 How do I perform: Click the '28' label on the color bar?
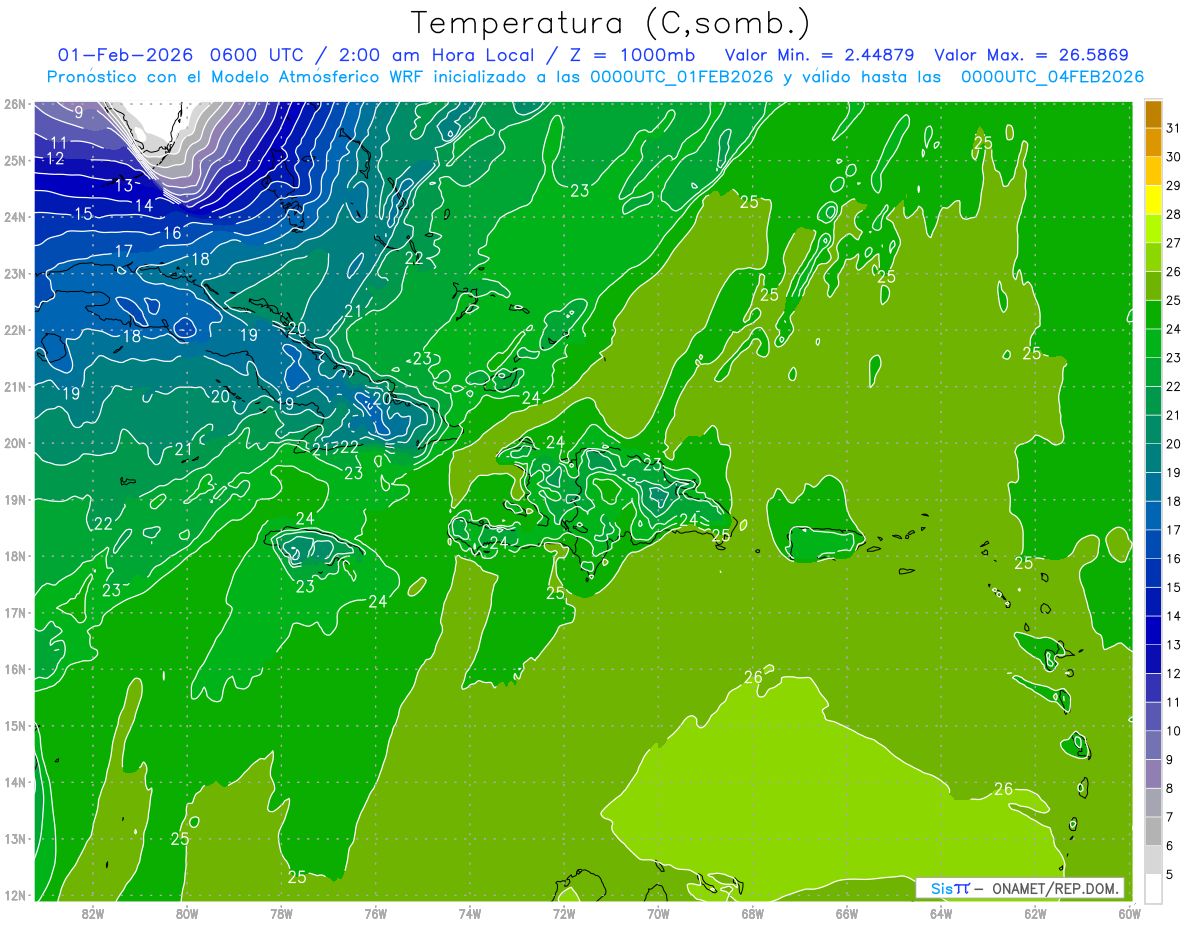(1174, 214)
